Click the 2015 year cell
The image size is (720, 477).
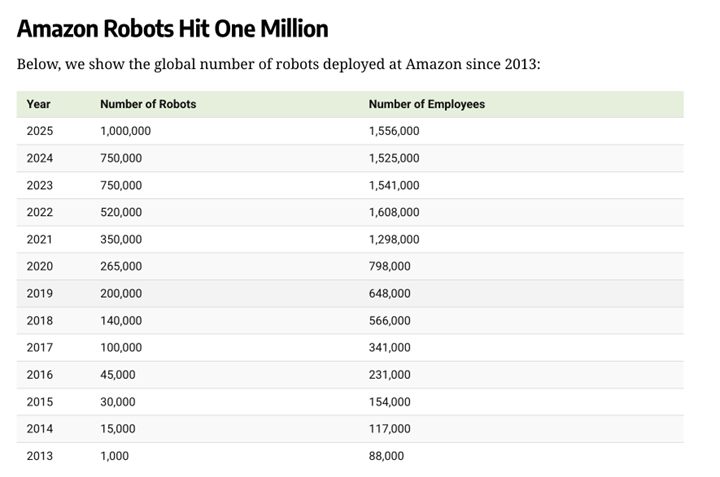[x=40, y=401]
